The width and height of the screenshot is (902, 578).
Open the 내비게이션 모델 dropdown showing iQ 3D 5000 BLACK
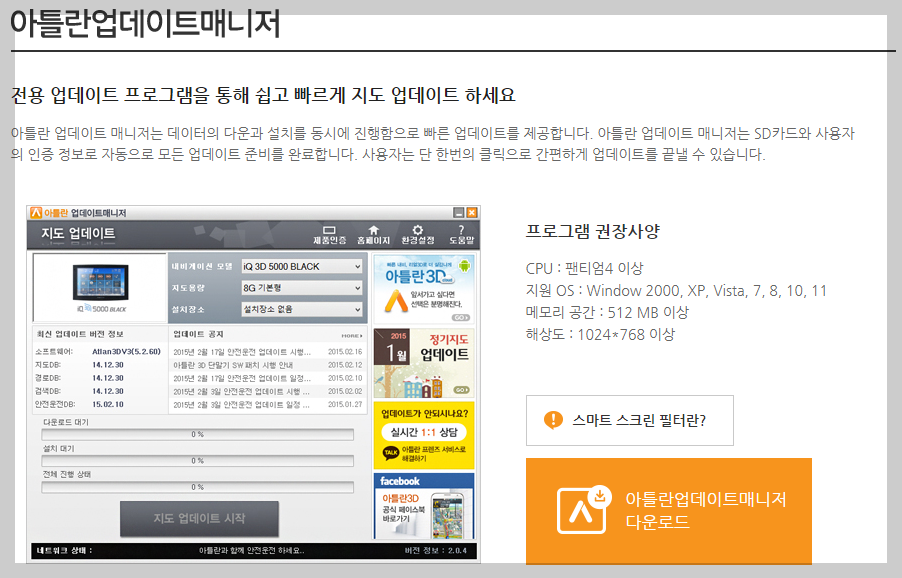coord(300,267)
